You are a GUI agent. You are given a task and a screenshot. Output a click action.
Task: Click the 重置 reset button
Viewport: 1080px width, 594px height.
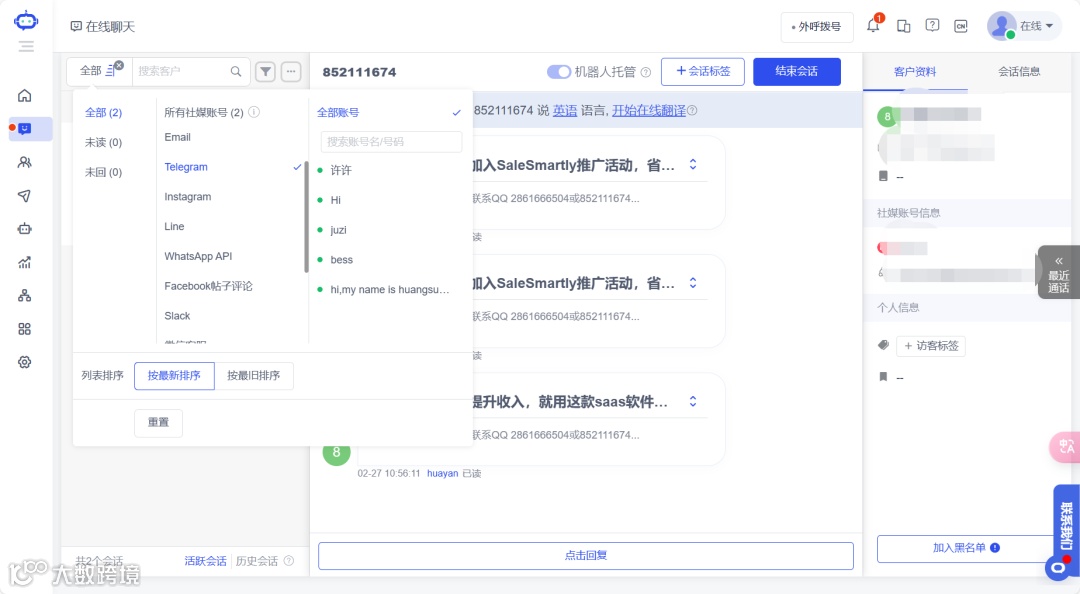(158, 422)
